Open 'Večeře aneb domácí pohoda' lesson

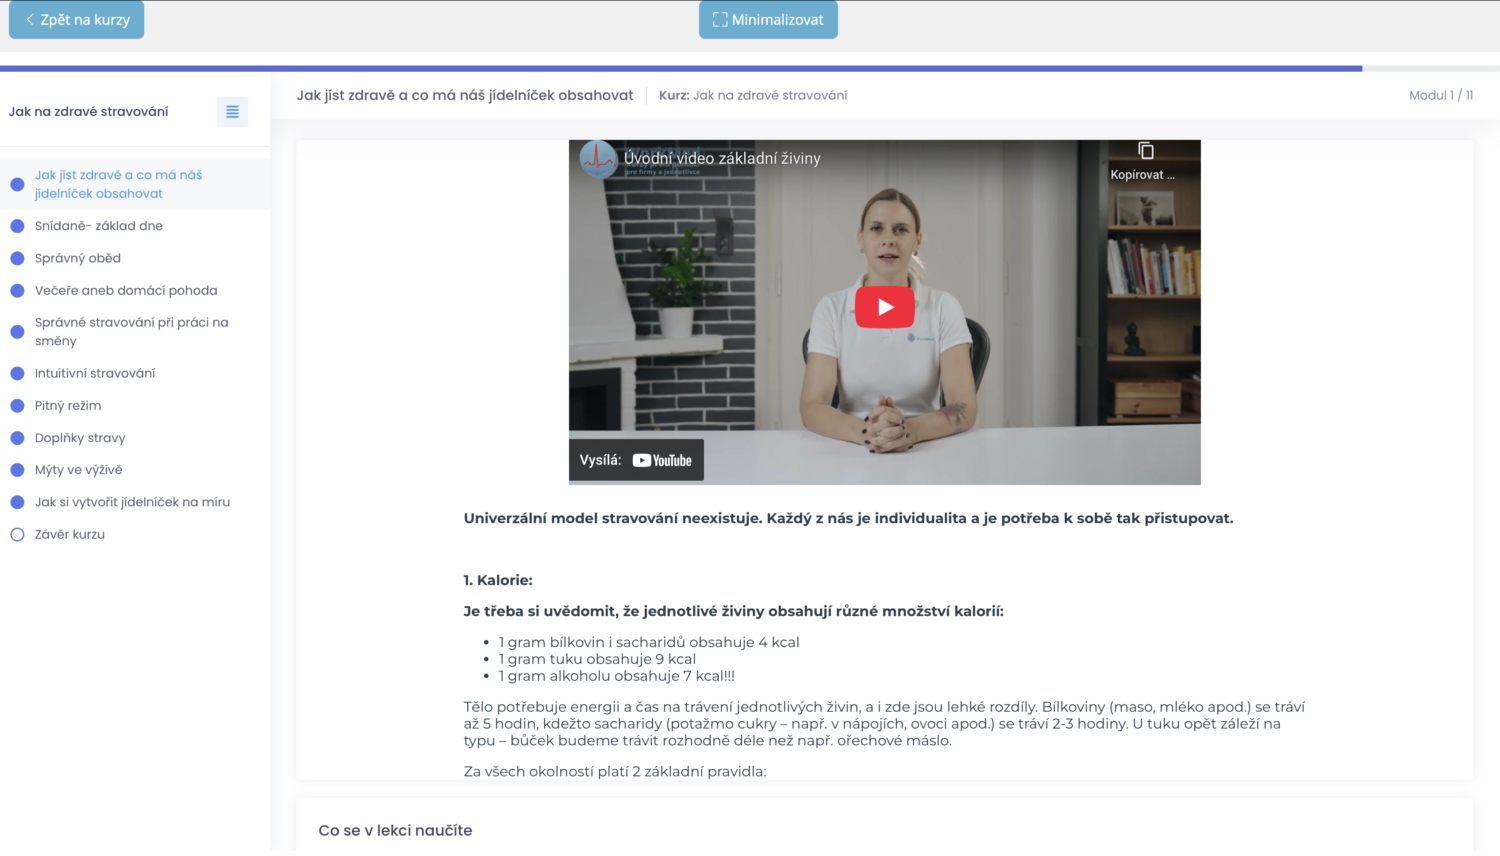click(126, 291)
